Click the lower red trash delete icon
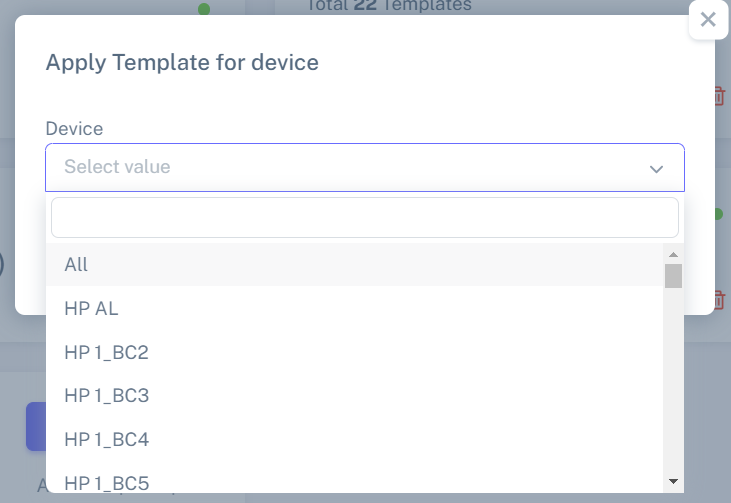 [720, 300]
